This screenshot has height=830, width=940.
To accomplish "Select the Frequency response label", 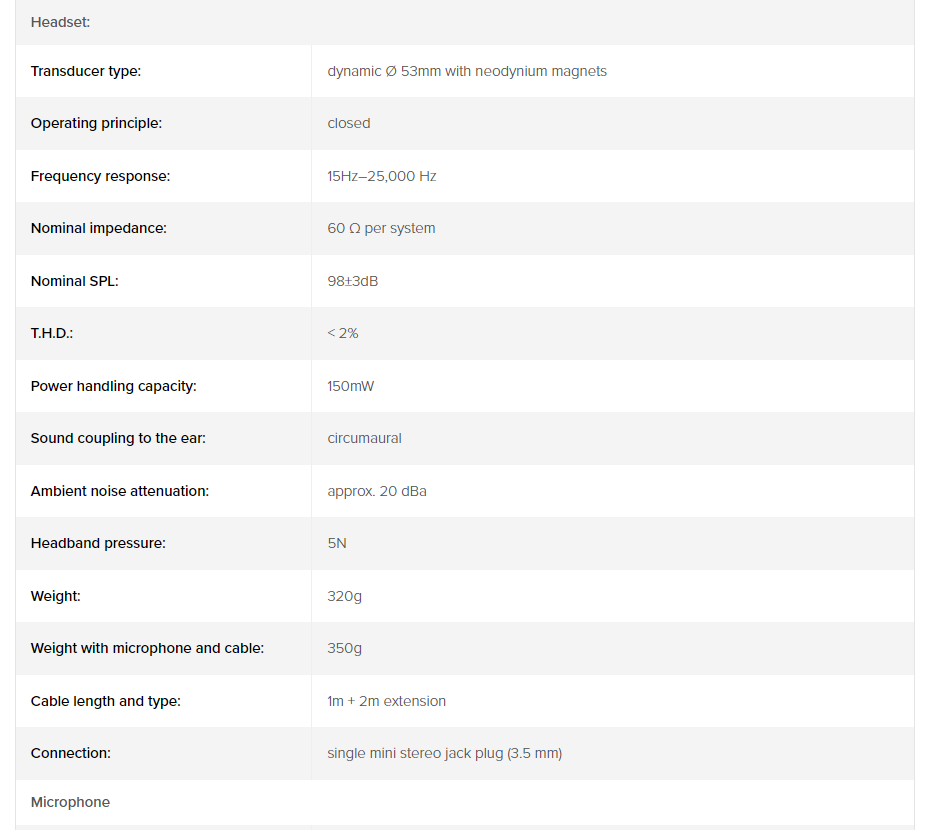I will pos(100,176).
